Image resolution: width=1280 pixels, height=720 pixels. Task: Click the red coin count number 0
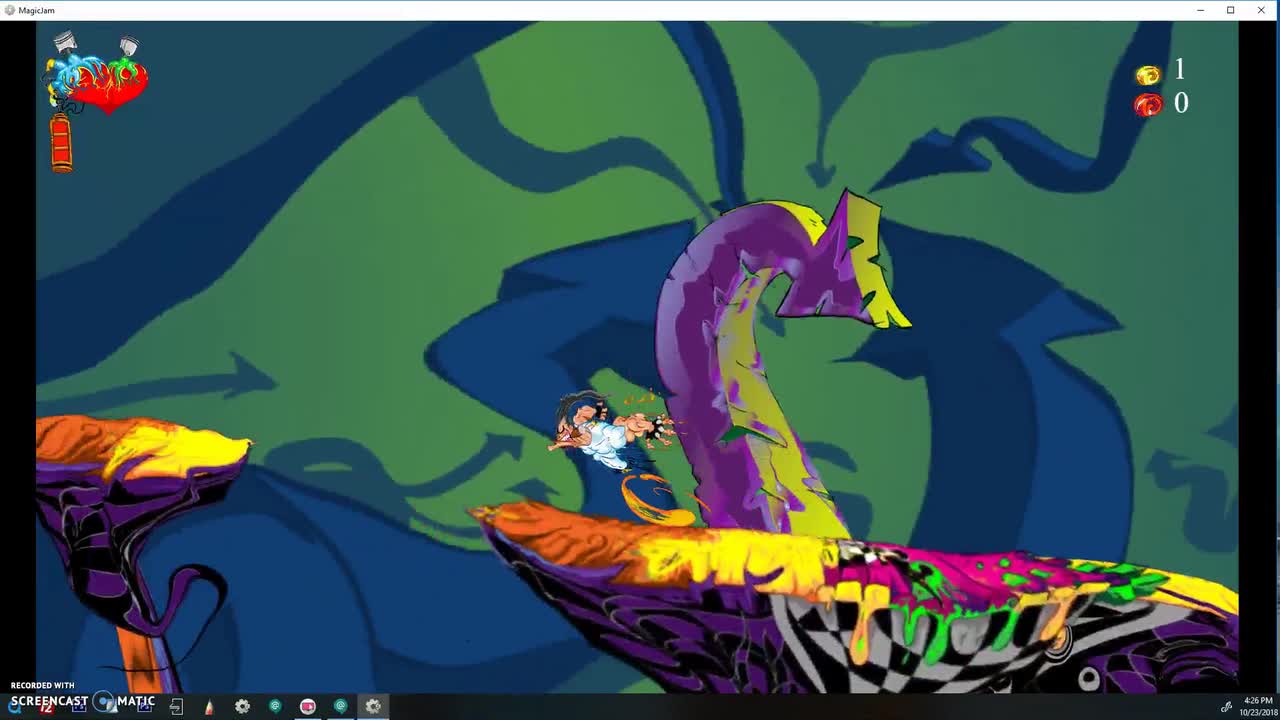click(1181, 103)
